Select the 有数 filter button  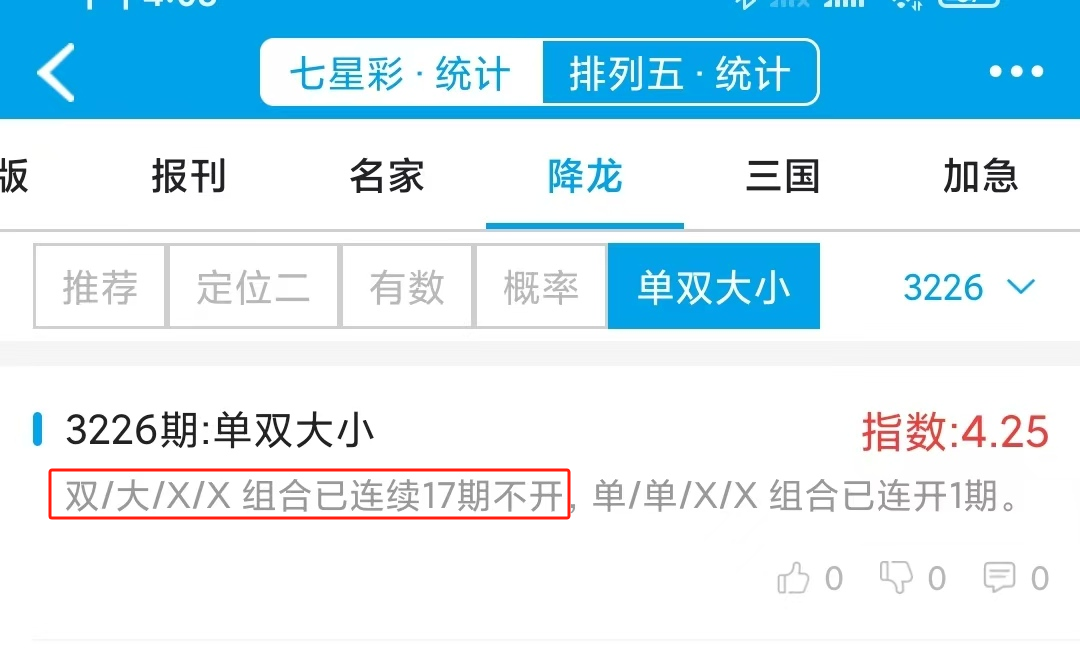pos(406,286)
